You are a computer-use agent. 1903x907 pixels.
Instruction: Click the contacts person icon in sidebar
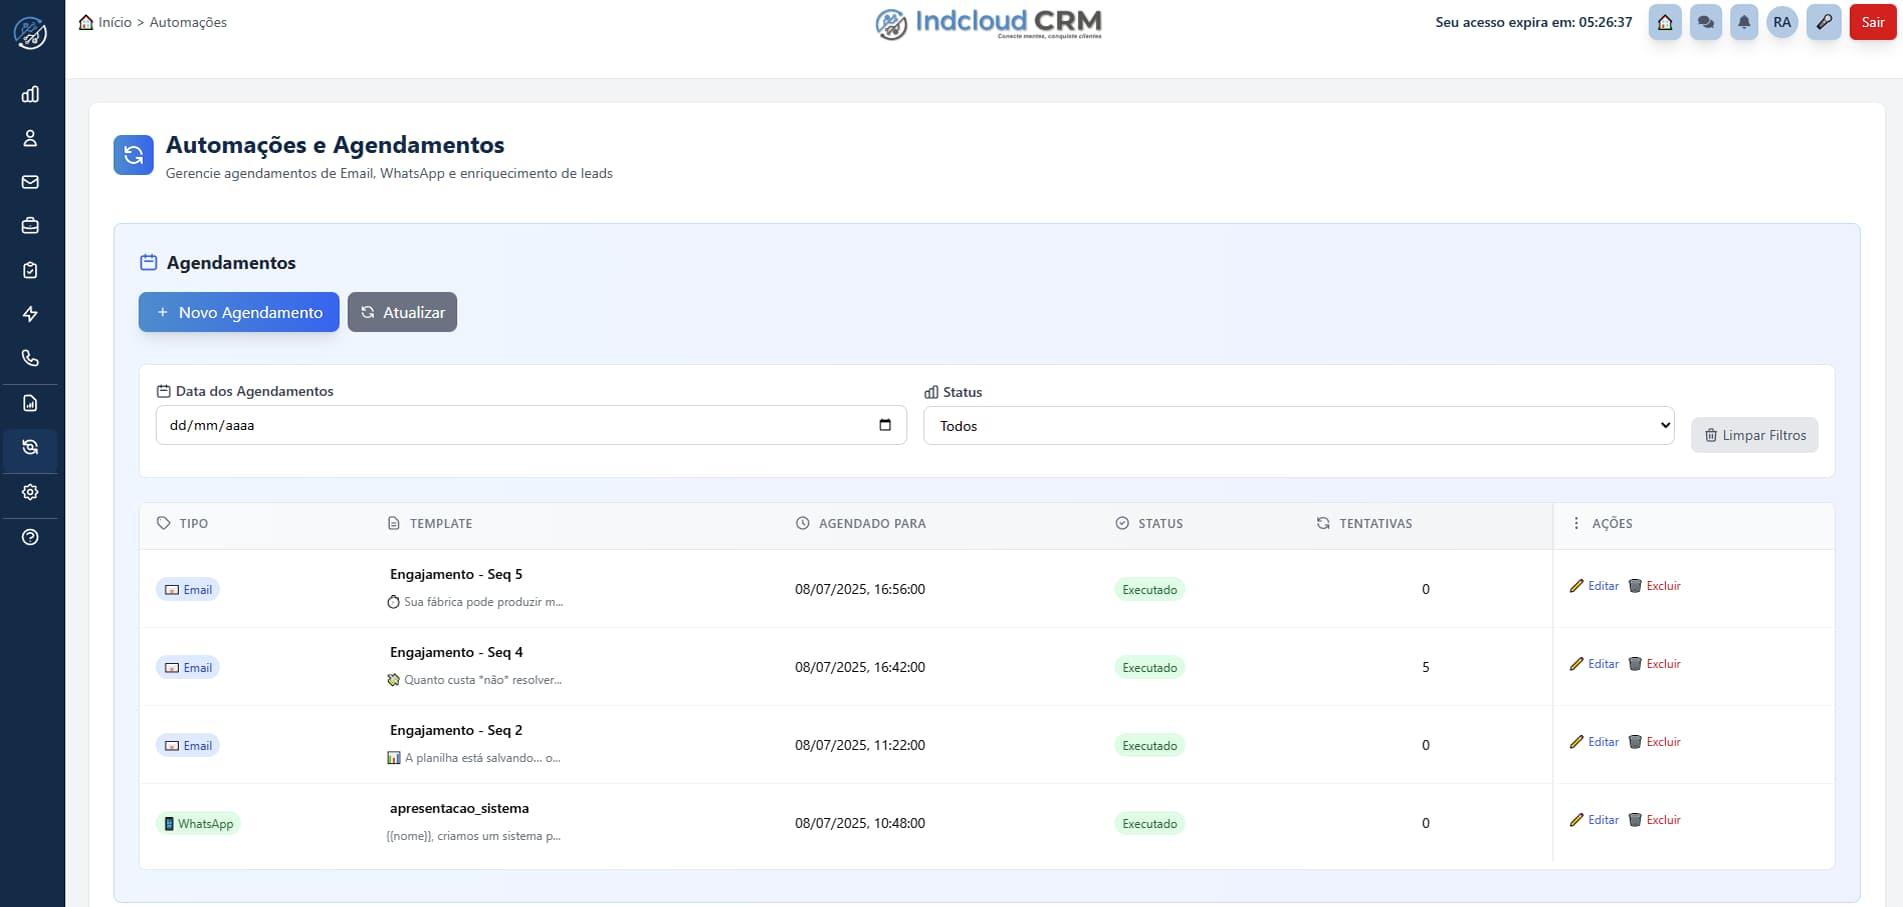(30, 138)
